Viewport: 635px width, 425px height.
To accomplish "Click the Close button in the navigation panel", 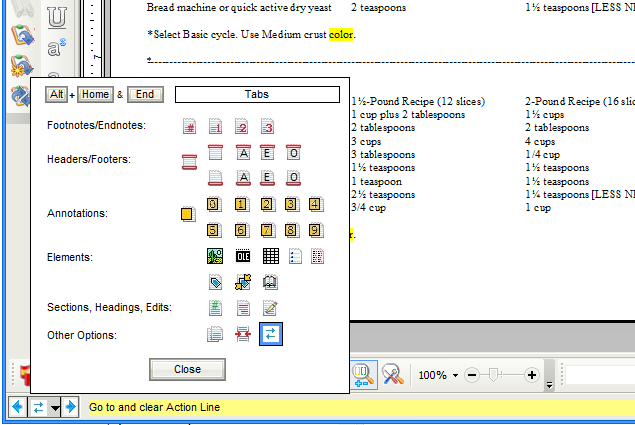I will (187, 369).
